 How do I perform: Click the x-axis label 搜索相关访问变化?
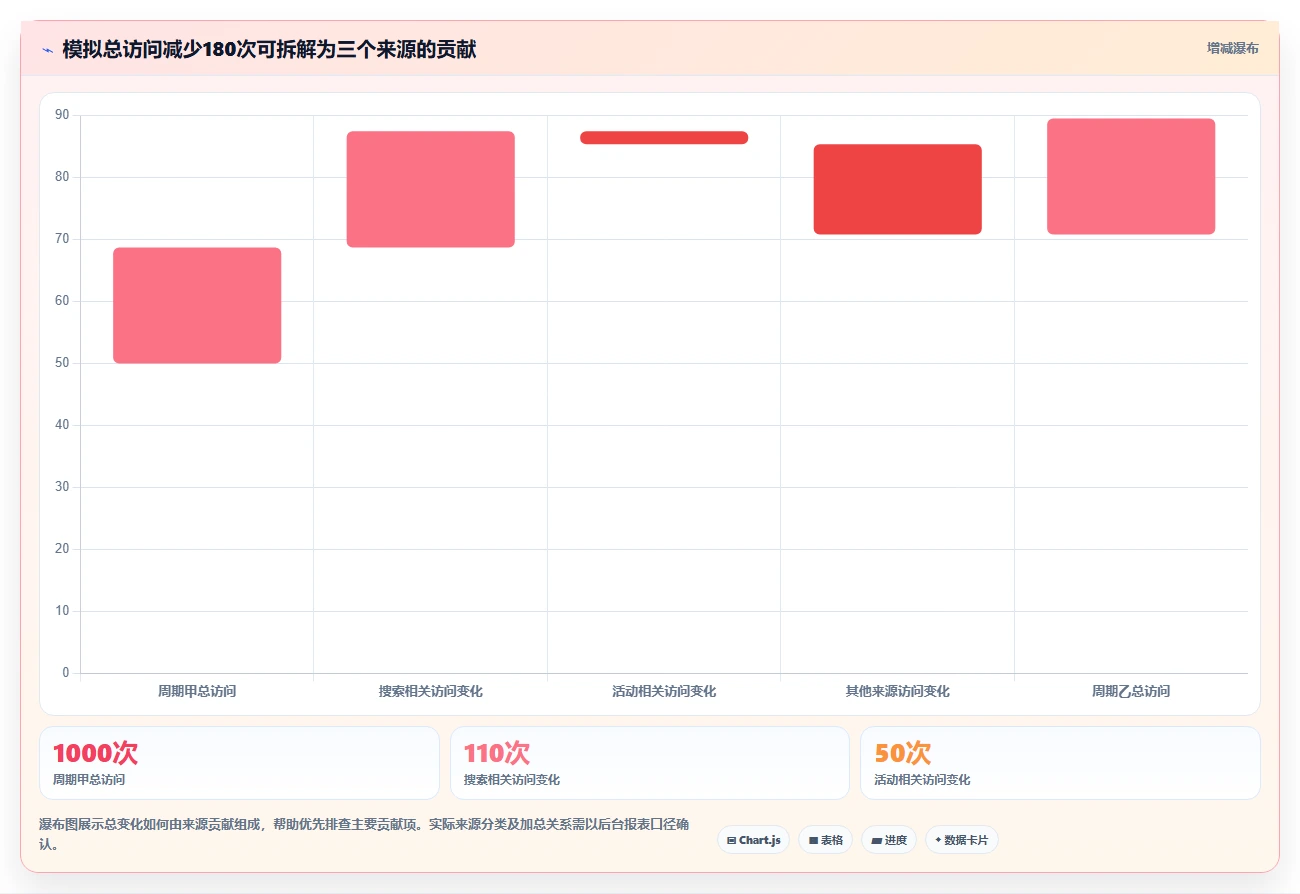click(431, 691)
